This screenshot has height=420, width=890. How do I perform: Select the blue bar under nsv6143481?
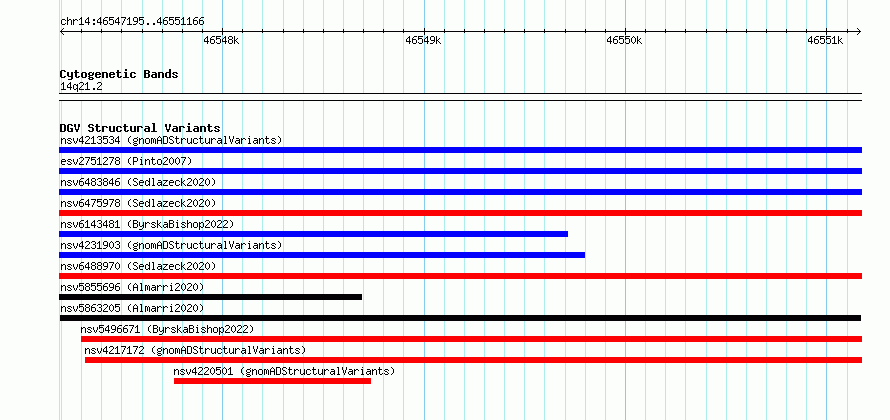click(x=313, y=234)
